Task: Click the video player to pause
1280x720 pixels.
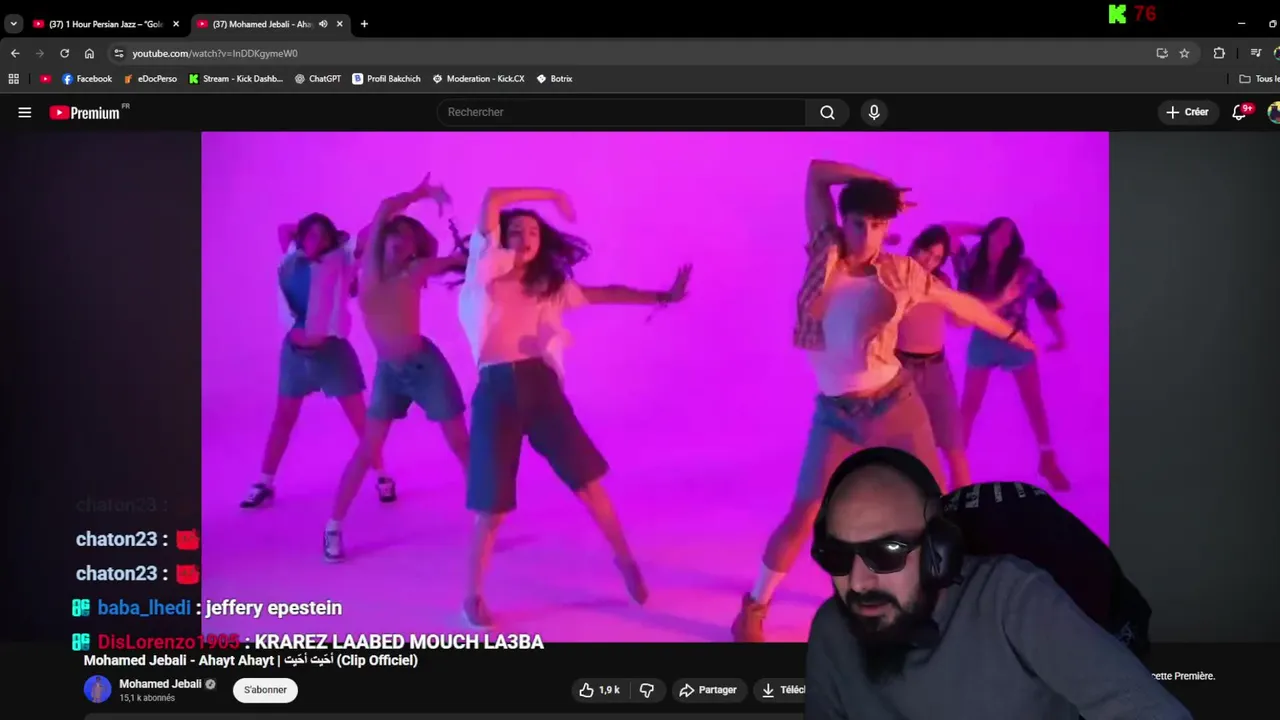Action: tap(654, 386)
